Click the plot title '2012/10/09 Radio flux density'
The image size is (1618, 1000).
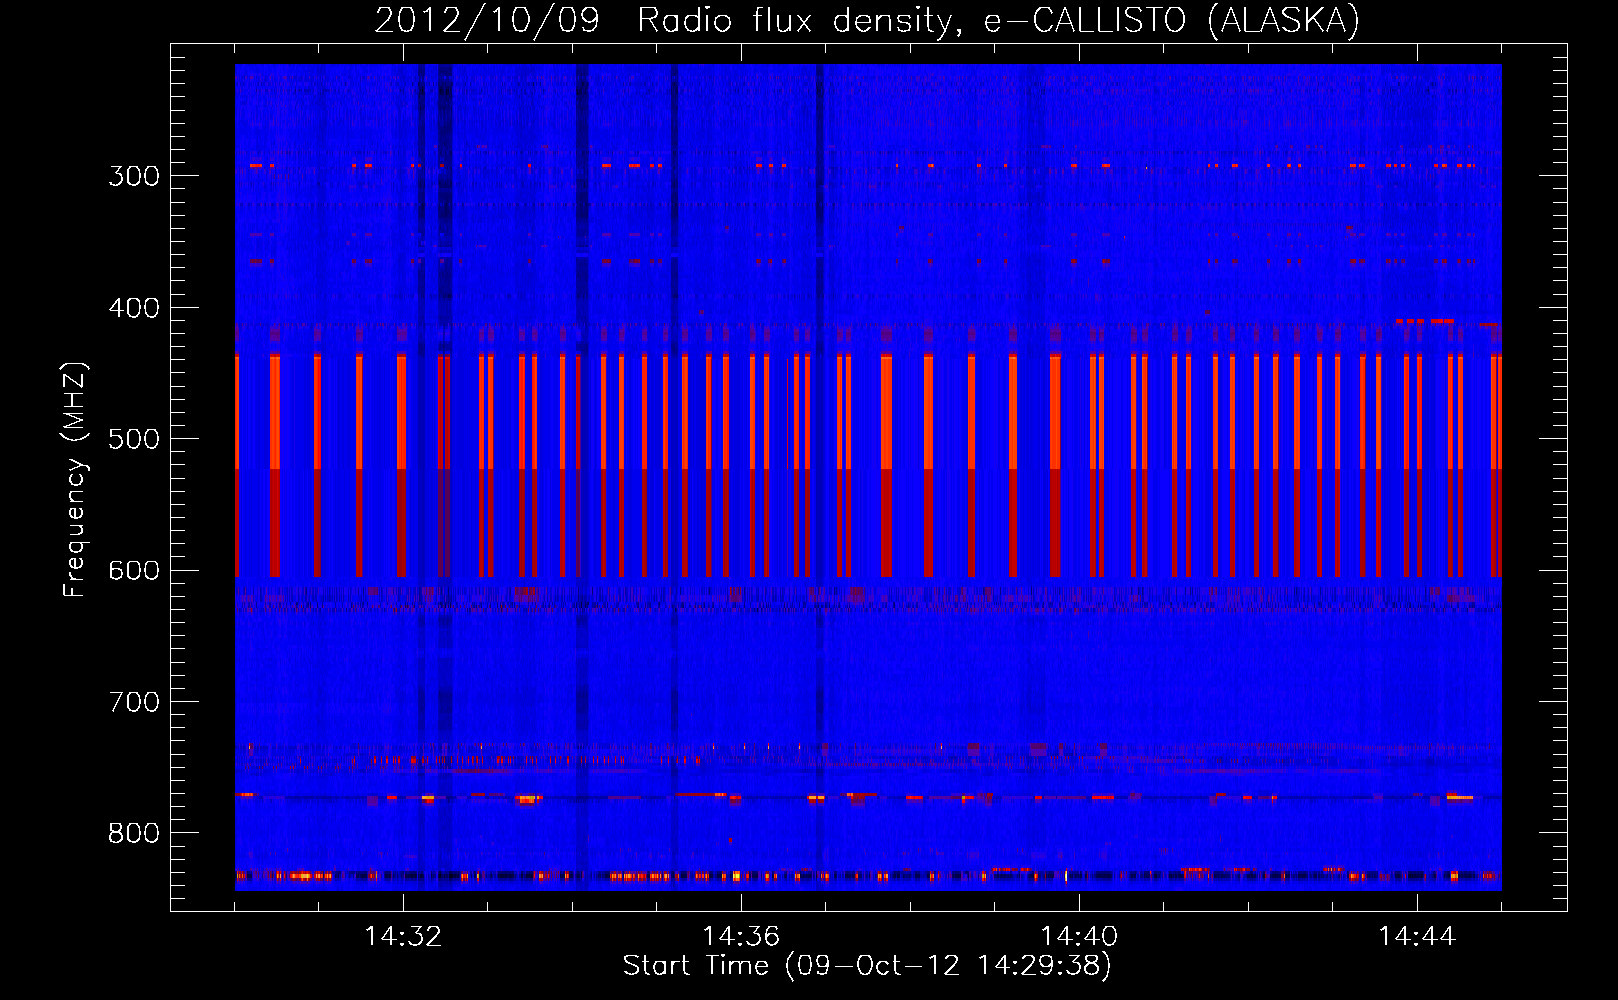coord(867,20)
